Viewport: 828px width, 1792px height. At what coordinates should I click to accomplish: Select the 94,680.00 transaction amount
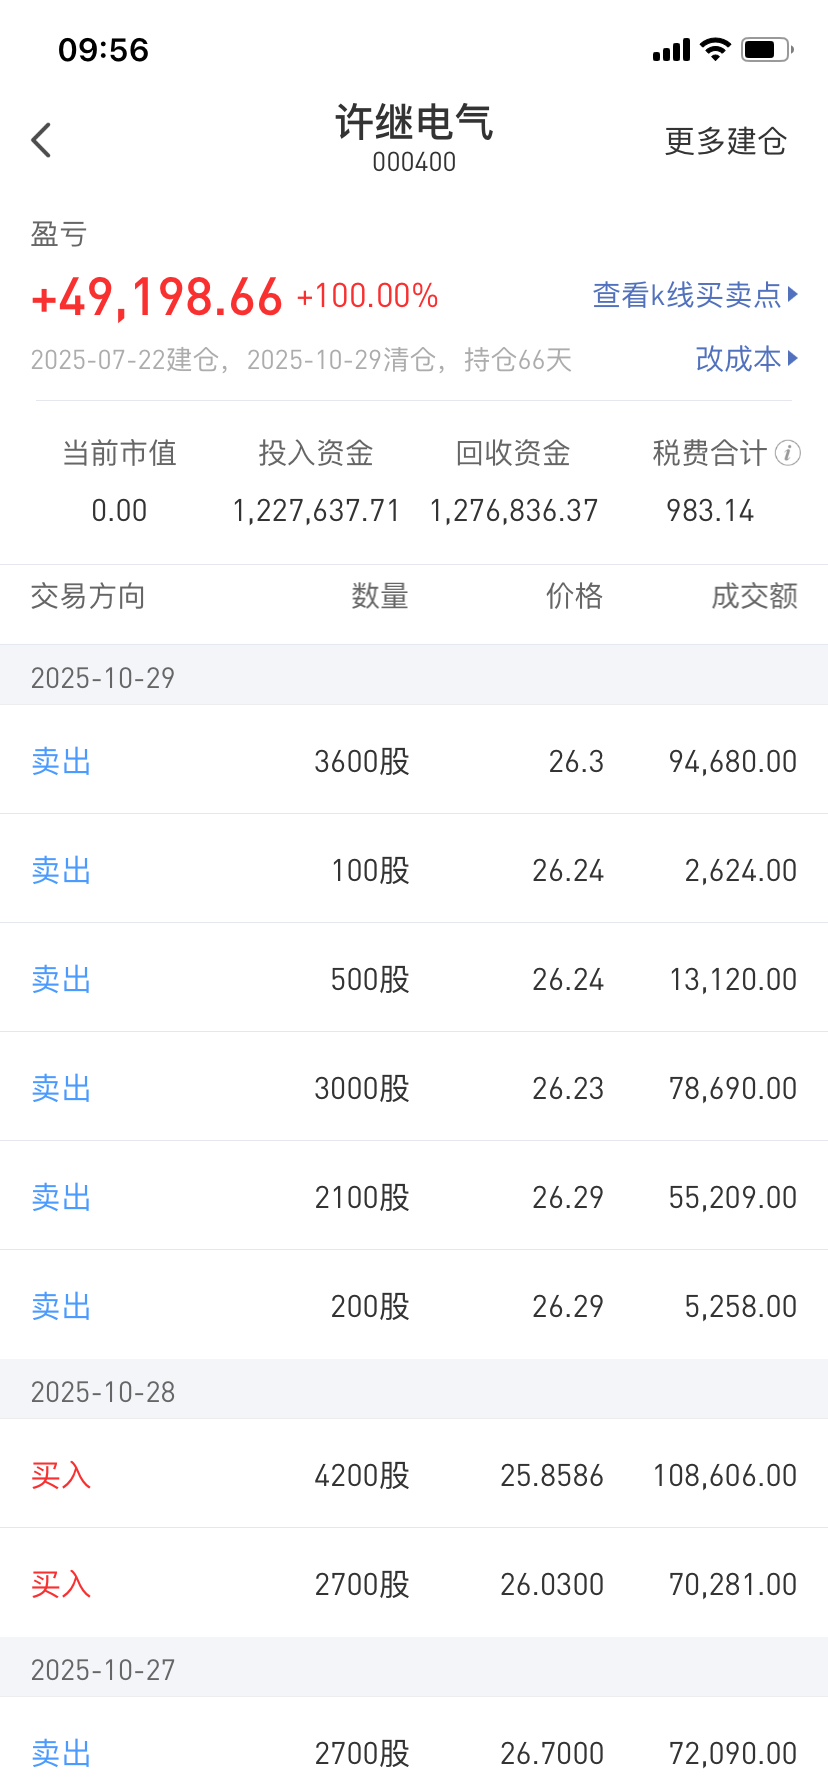pyautogui.click(x=733, y=762)
